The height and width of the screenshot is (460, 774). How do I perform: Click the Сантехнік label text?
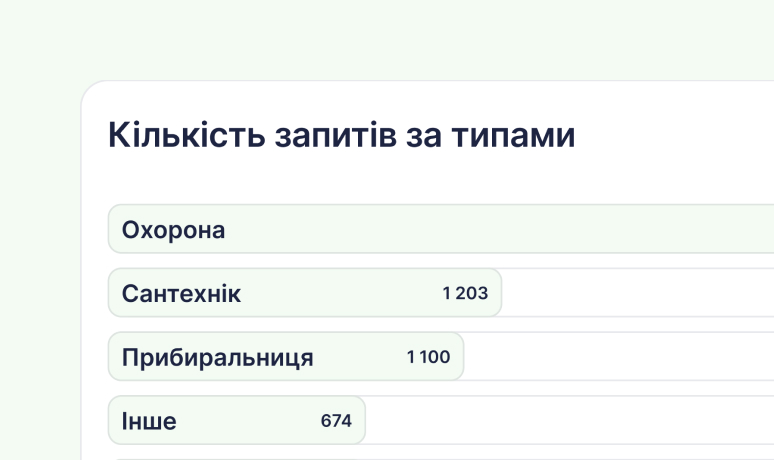click(x=181, y=294)
